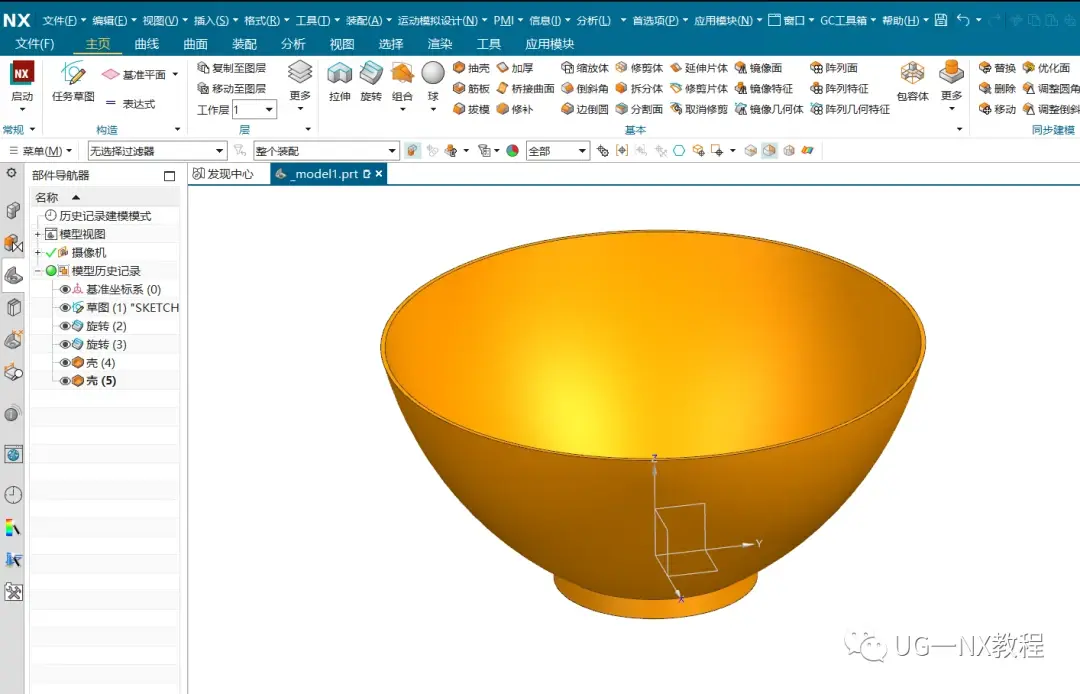Open the 菜单(M) dropdown
Screen dimensions: 1080x694
point(41,151)
